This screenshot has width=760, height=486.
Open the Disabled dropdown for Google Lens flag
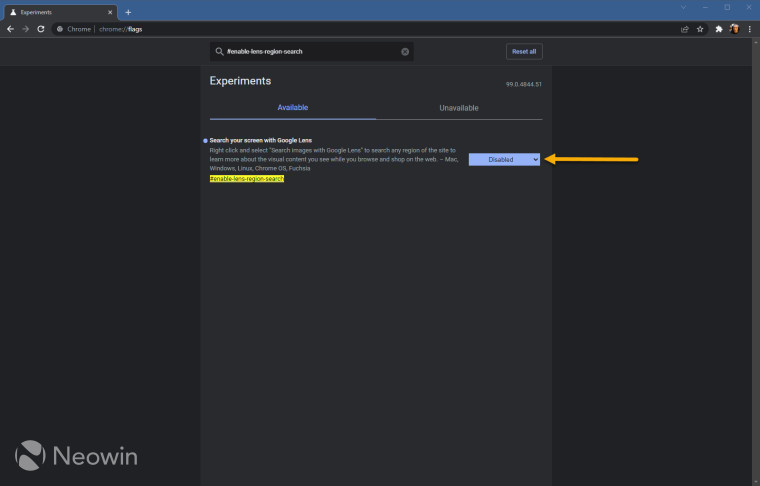(504, 159)
